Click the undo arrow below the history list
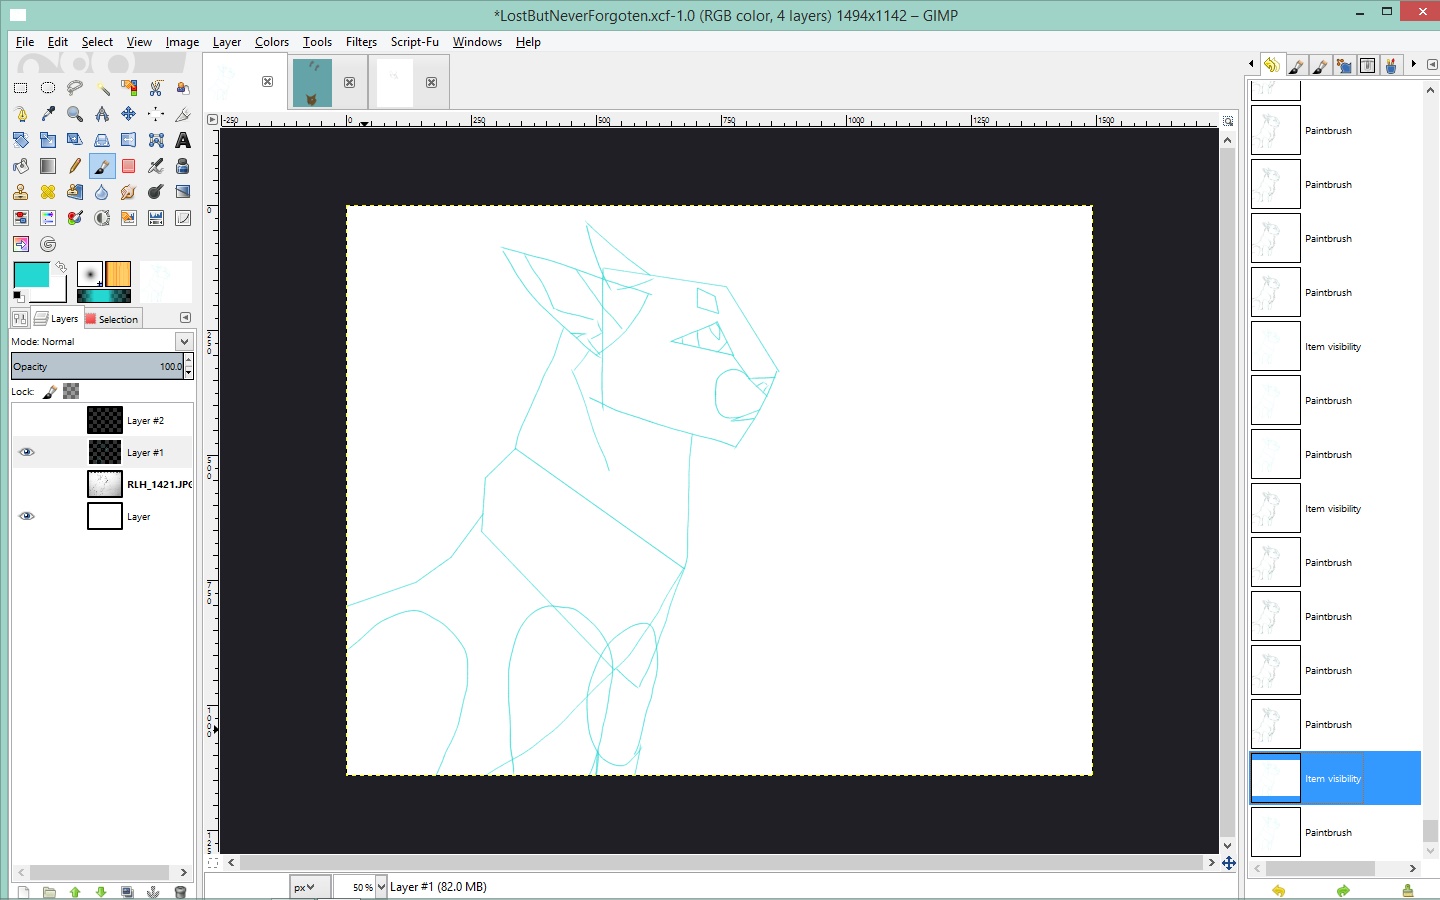 1279,891
